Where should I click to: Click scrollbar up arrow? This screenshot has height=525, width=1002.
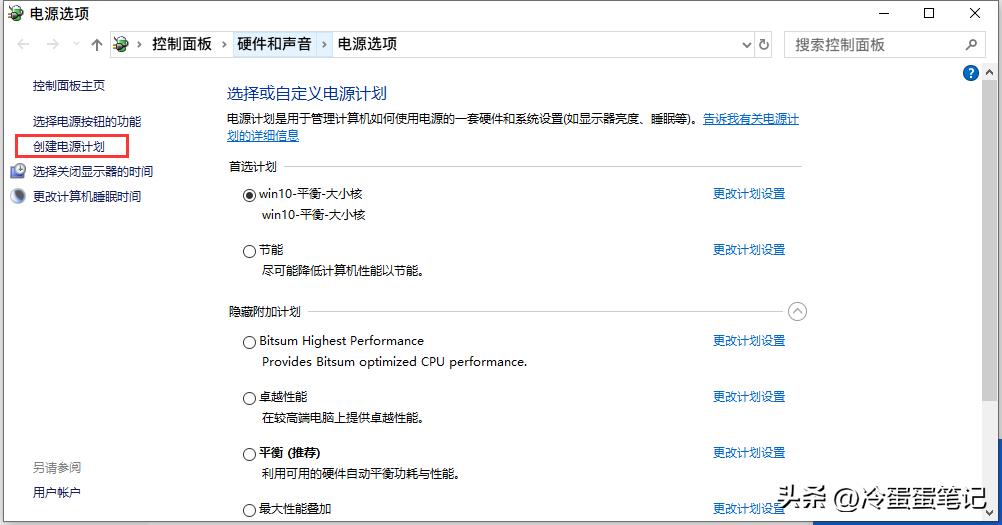990,72
